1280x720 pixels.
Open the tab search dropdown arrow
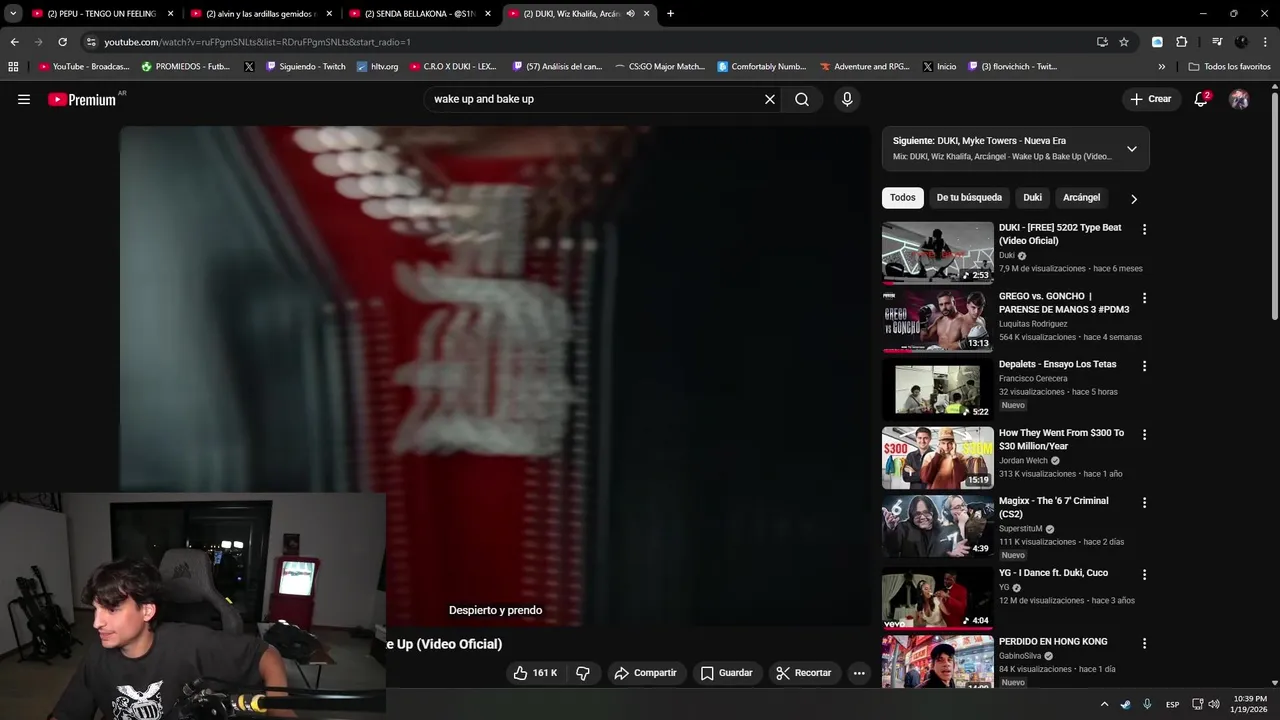(x=13, y=14)
